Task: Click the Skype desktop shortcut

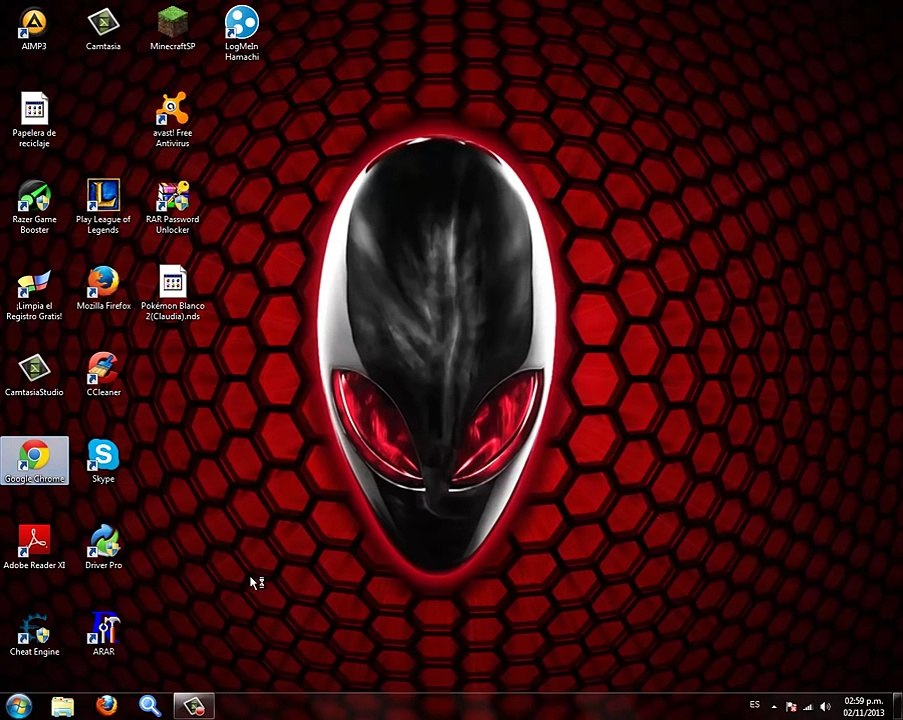Action: point(103,457)
